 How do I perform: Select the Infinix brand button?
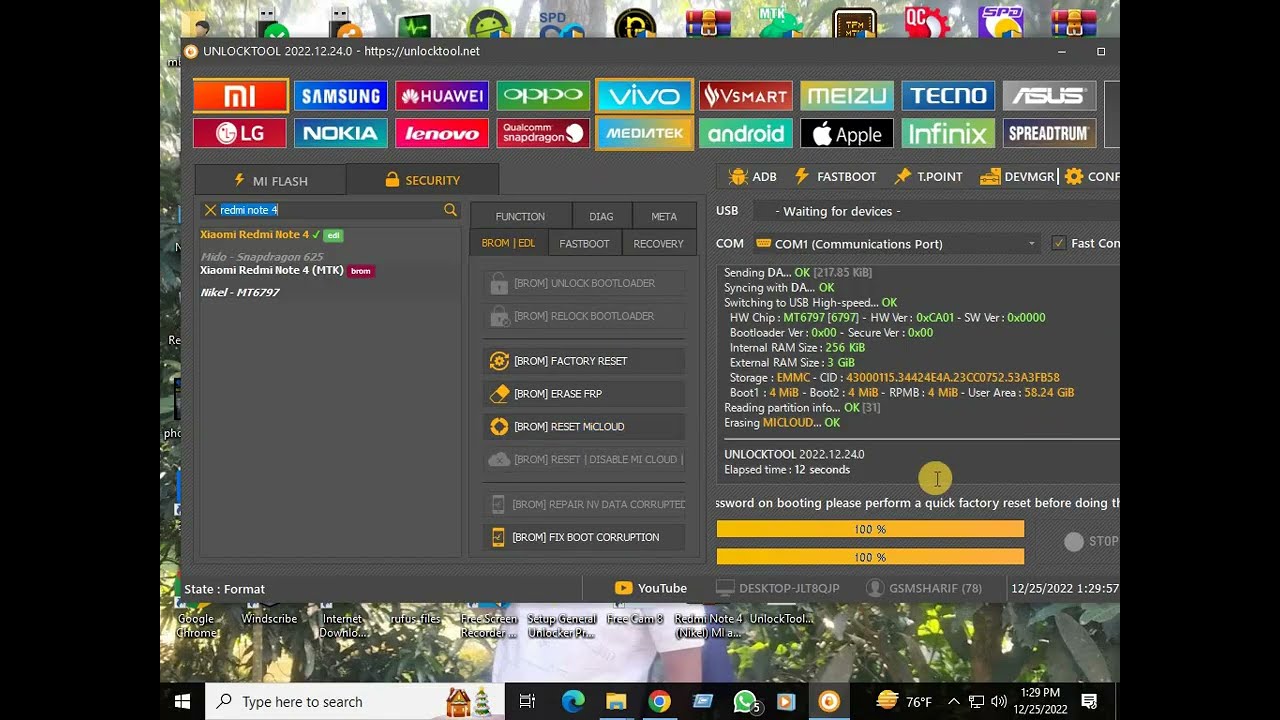click(x=948, y=133)
